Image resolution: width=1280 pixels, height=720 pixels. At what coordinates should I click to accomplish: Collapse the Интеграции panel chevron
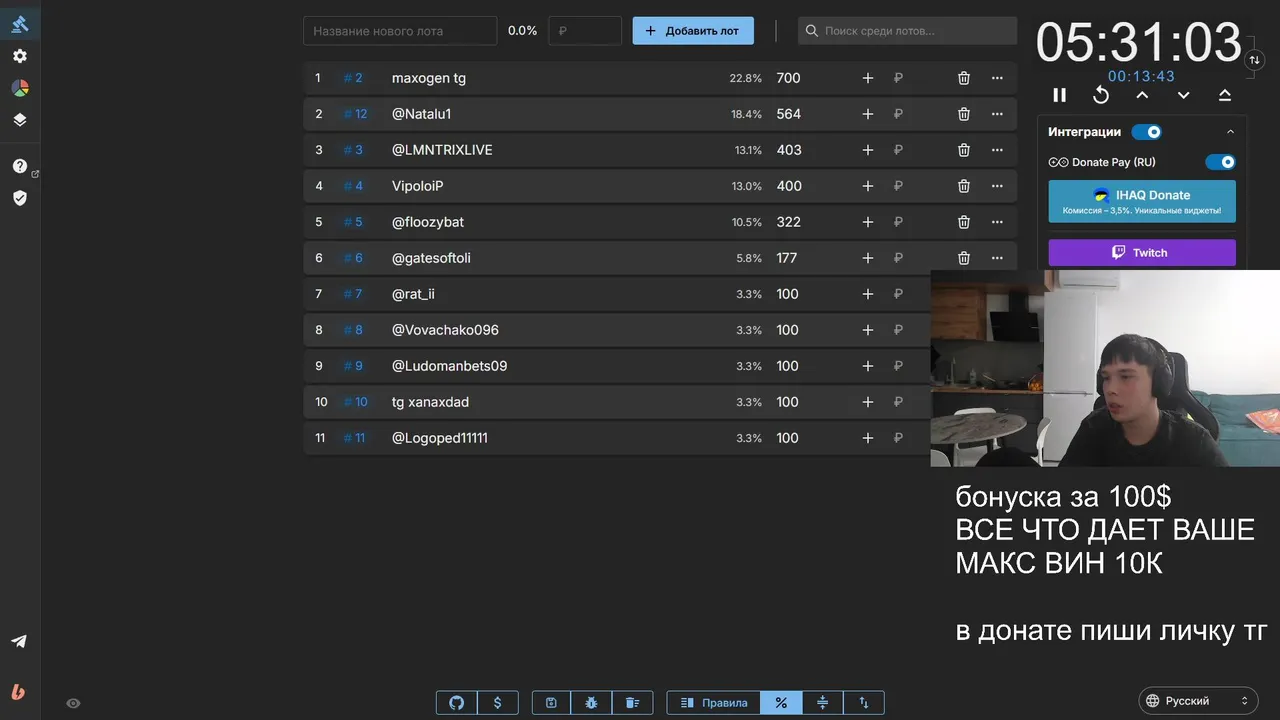point(1230,132)
